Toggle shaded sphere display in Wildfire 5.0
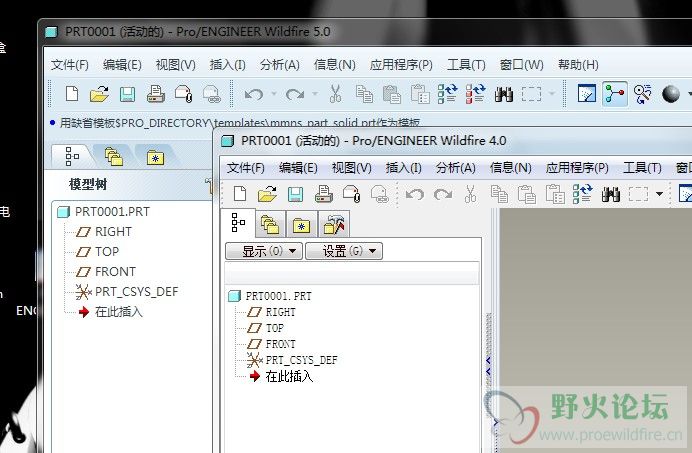 point(670,94)
